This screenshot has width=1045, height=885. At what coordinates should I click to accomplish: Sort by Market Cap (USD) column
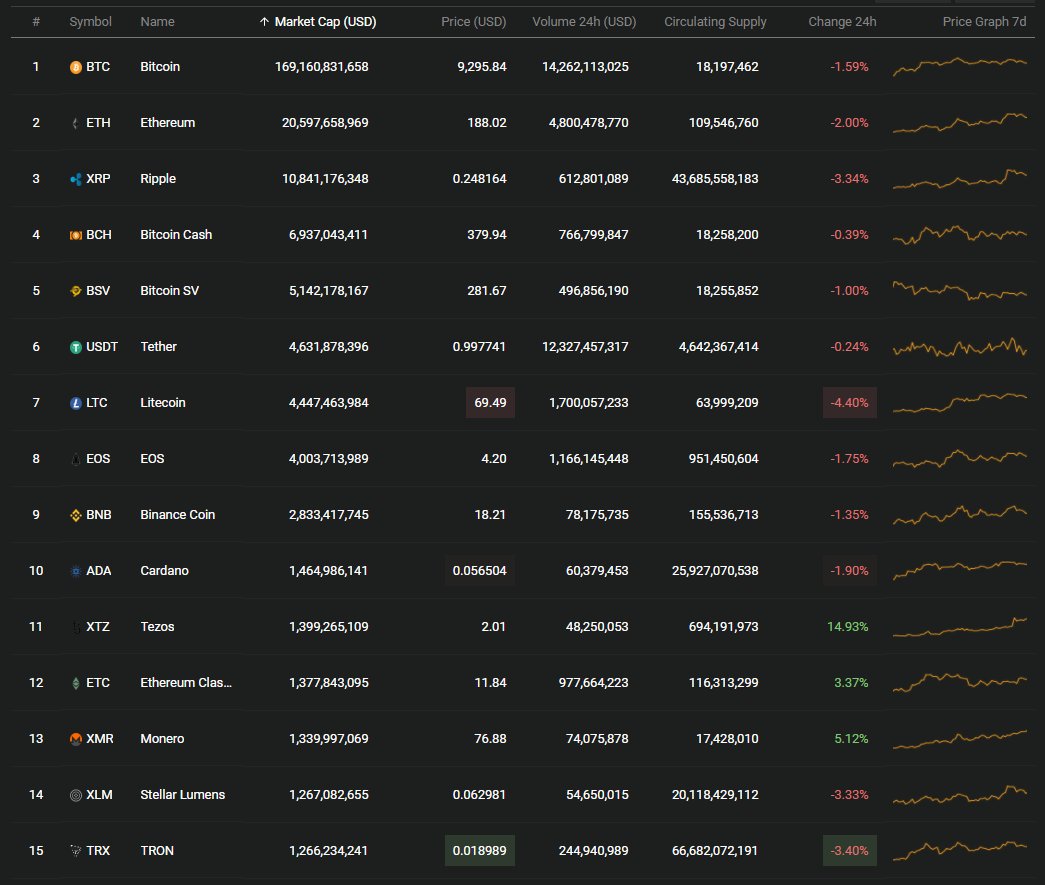325,22
